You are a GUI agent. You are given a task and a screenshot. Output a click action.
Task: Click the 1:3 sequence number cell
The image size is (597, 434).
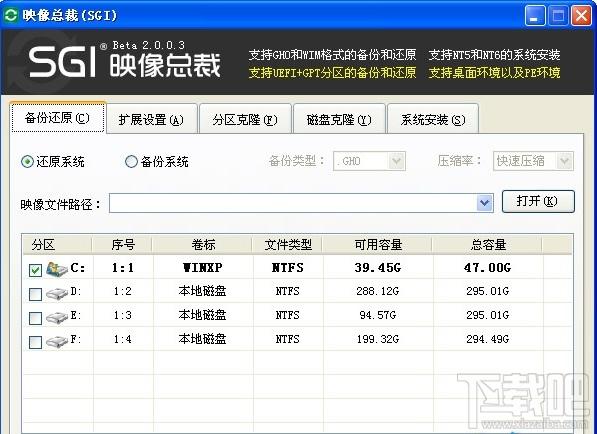[123, 315]
